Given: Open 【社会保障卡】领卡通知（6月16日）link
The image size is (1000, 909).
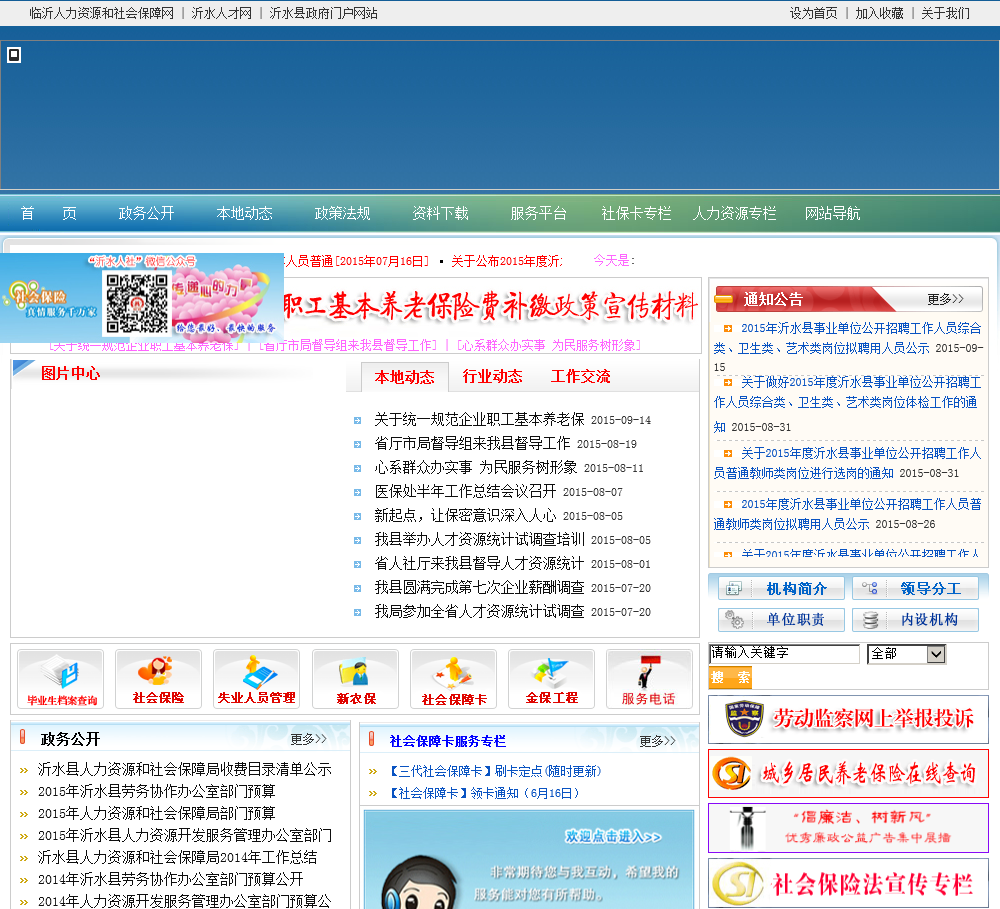Looking at the screenshot, I should [485, 793].
